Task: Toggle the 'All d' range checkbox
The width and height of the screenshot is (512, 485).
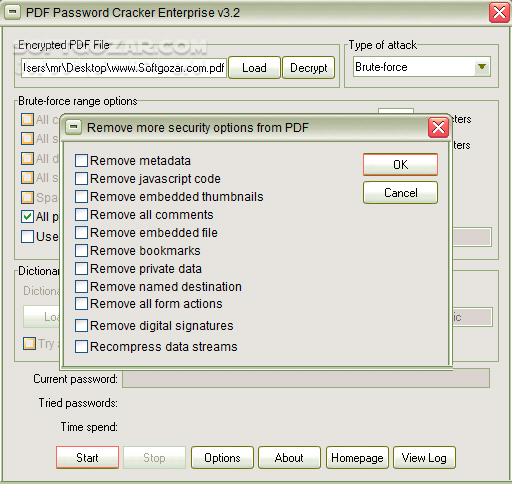Action: coord(27,158)
